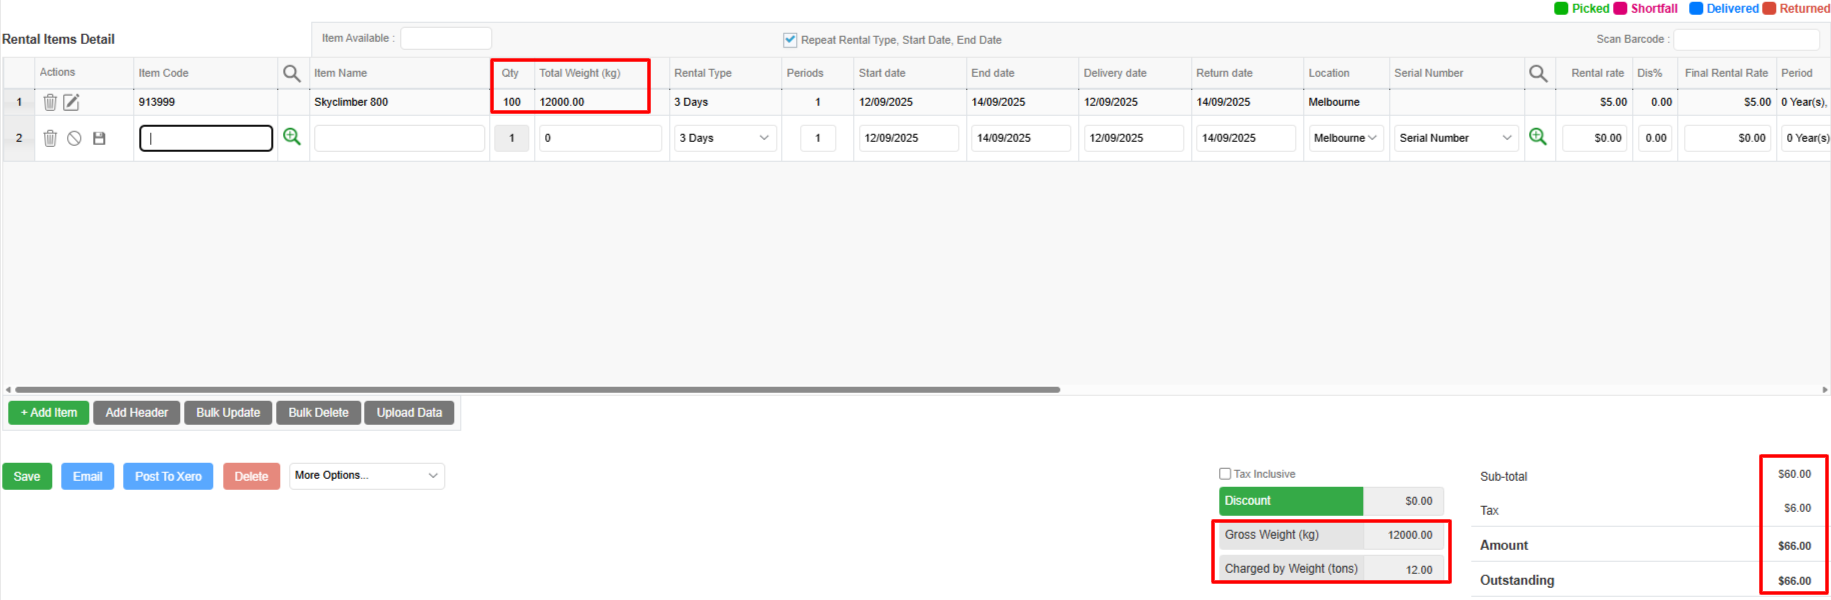This screenshot has height=600, width=1831.
Task: Open the Rental Type dropdown in row 2
Action: click(724, 138)
